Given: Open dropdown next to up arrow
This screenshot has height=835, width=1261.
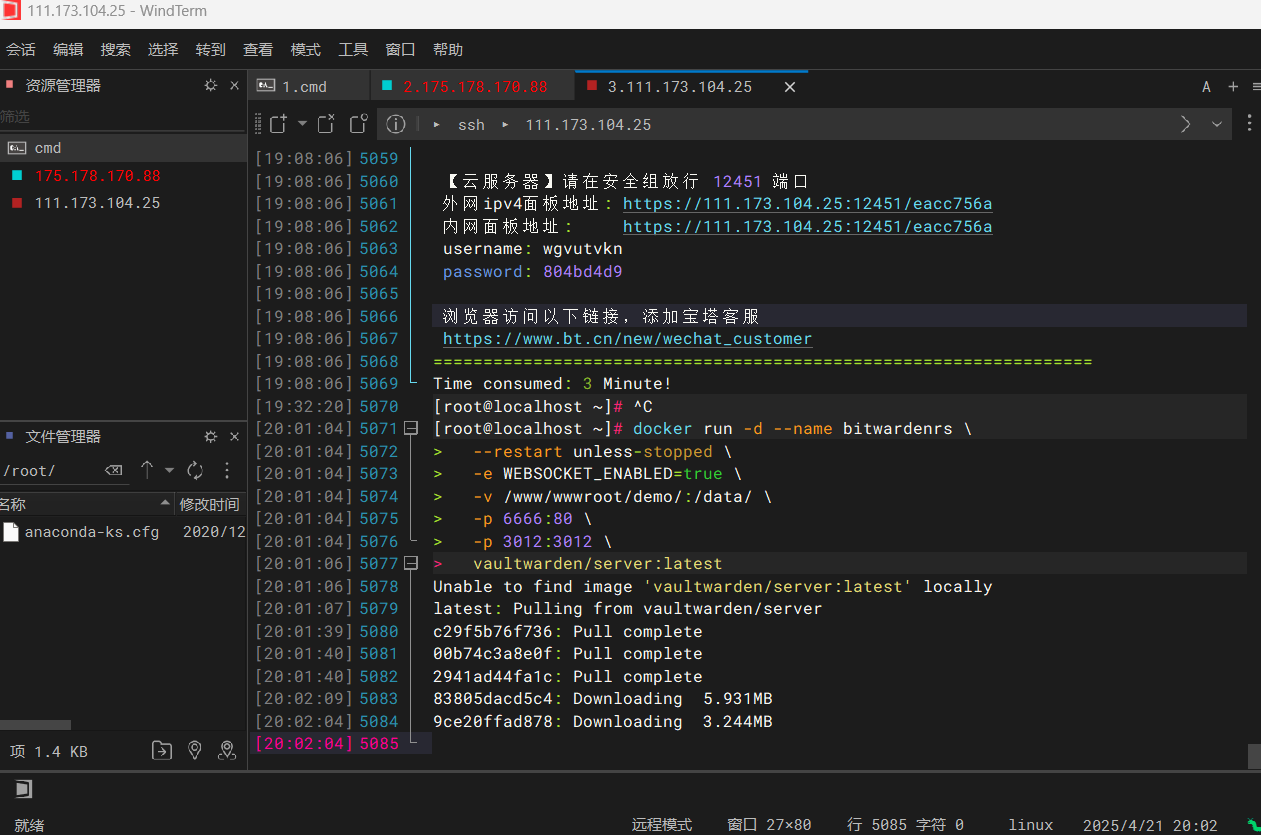Looking at the screenshot, I should pyautogui.click(x=169, y=470).
